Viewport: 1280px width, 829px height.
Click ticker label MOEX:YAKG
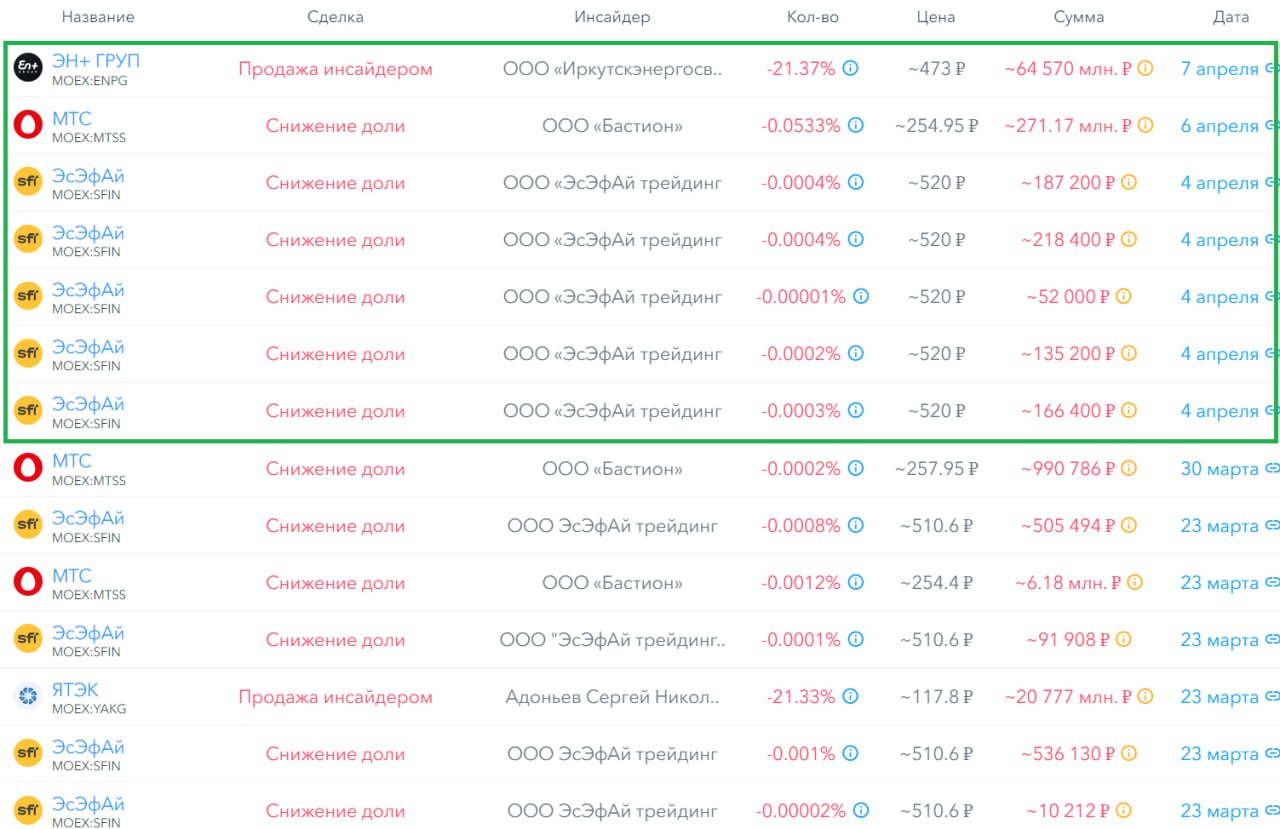89,709
